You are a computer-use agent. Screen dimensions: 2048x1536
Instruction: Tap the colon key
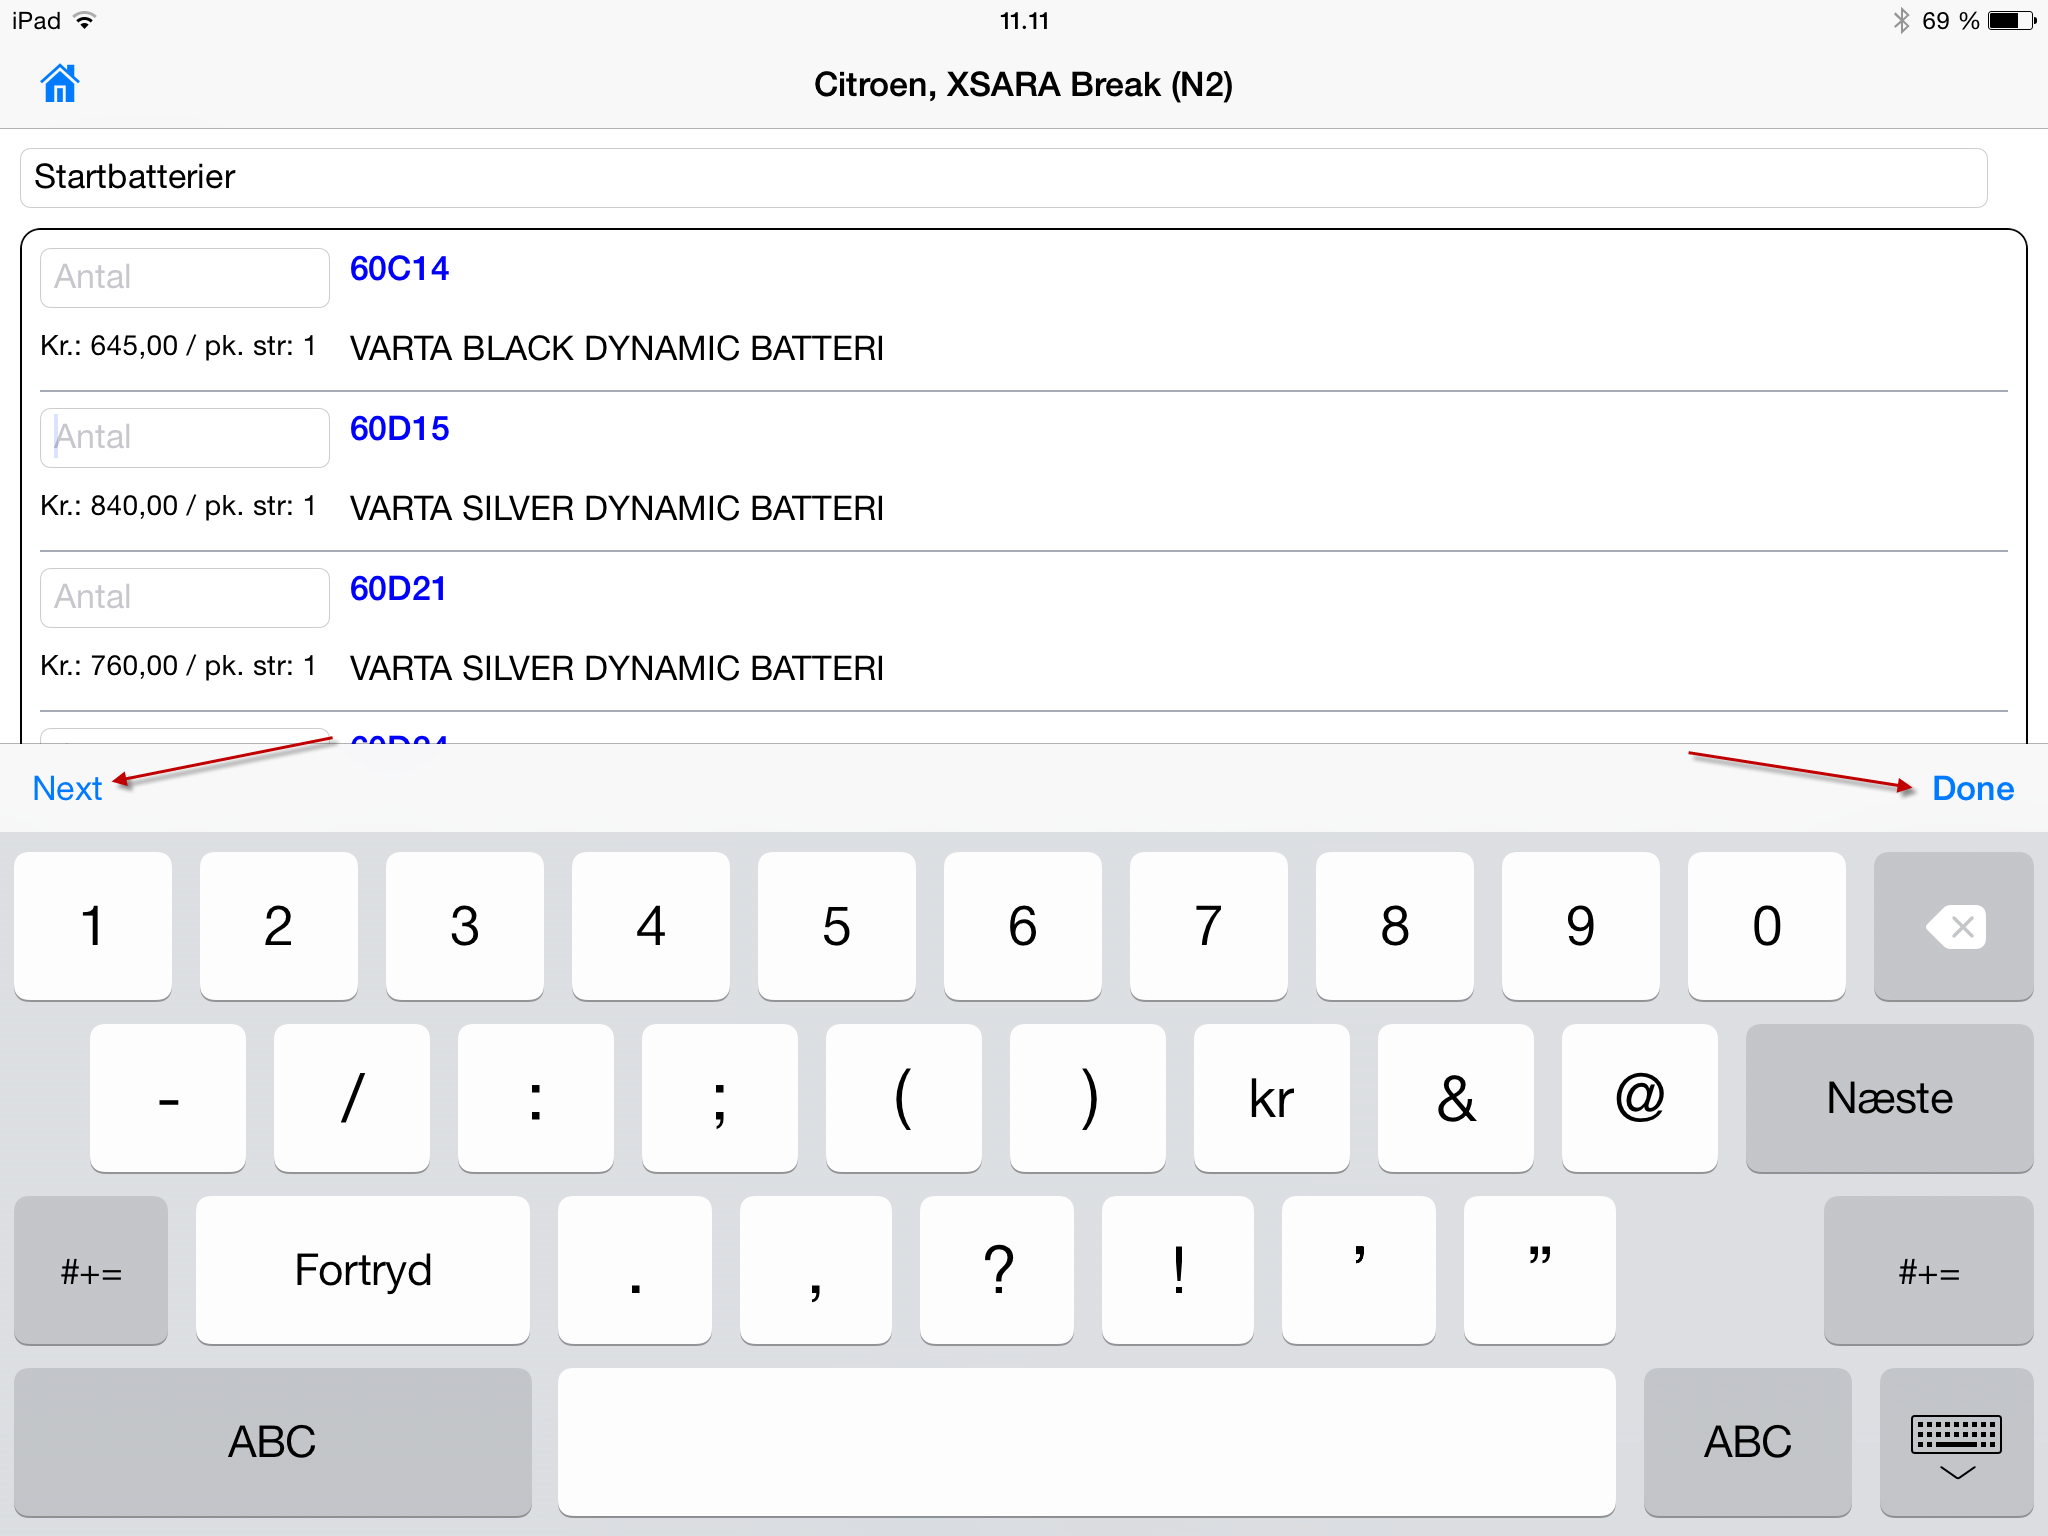coord(536,1098)
